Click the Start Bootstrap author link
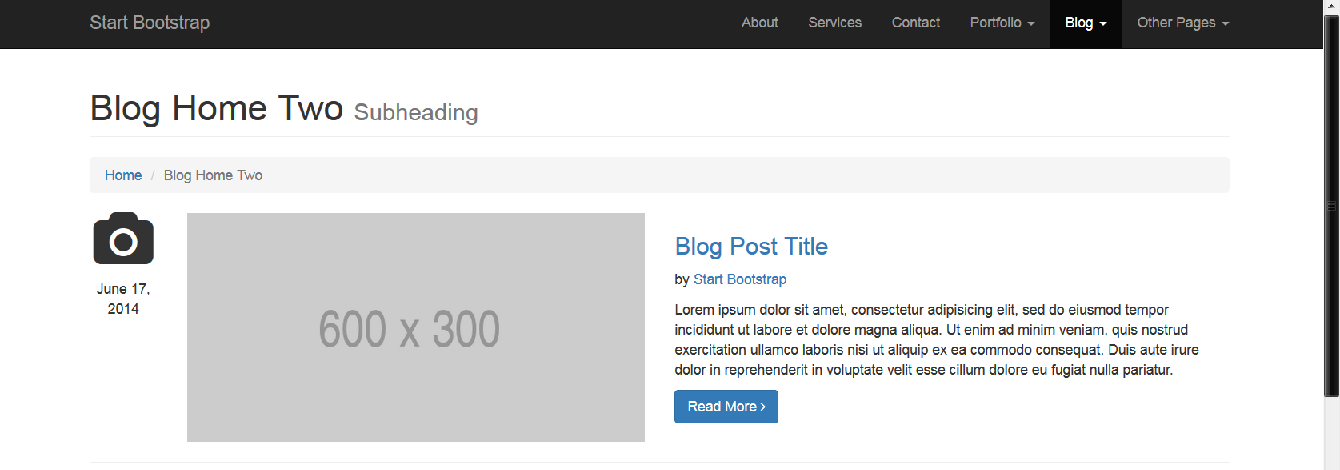The width and height of the screenshot is (1340, 470). 740,279
